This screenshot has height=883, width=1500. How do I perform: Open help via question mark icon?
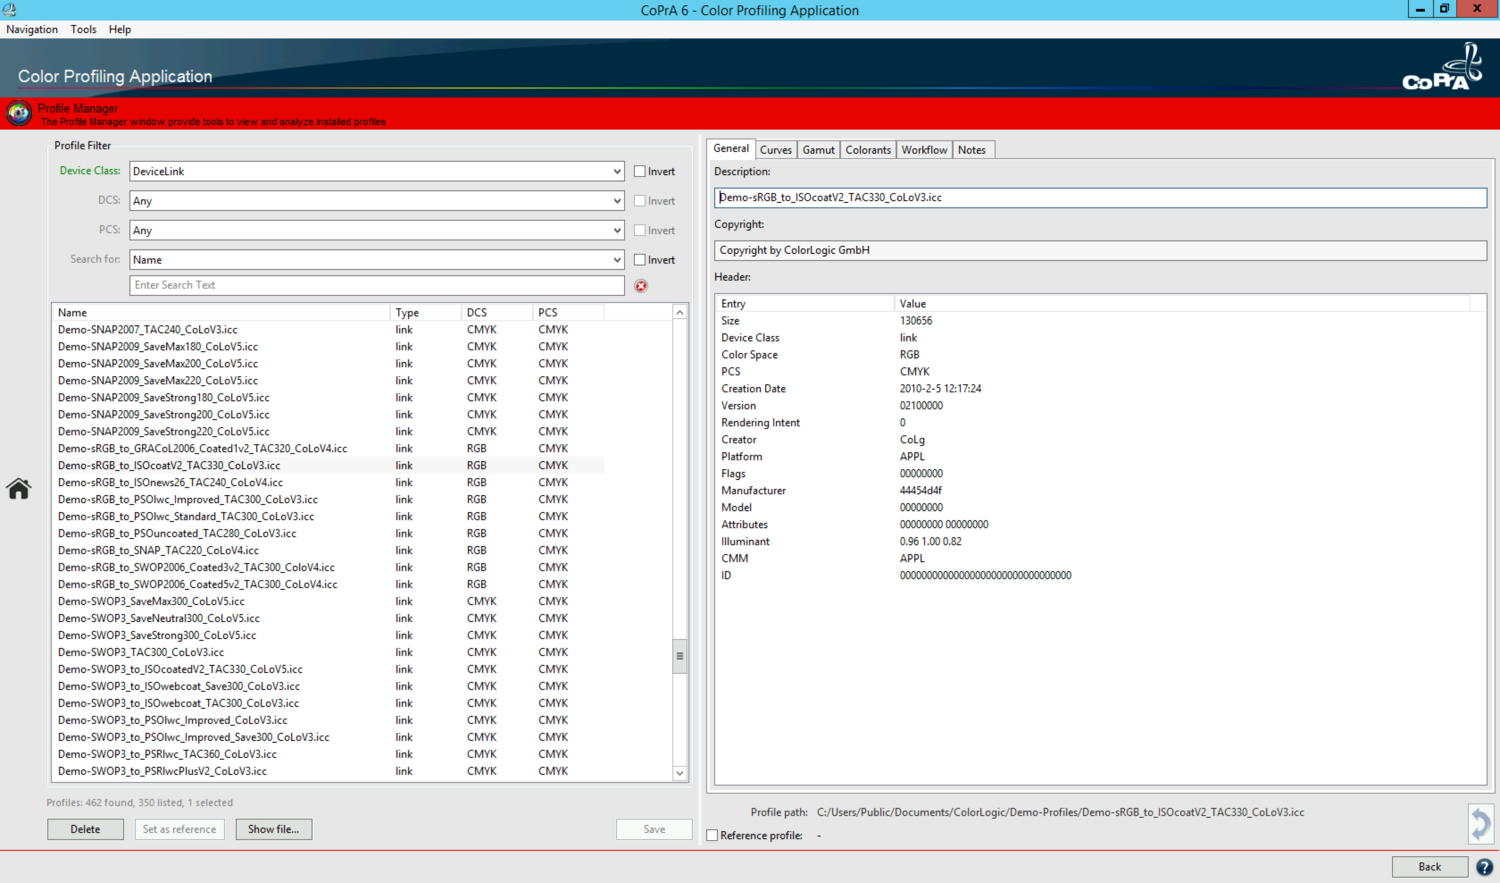(x=1484, y=867)
